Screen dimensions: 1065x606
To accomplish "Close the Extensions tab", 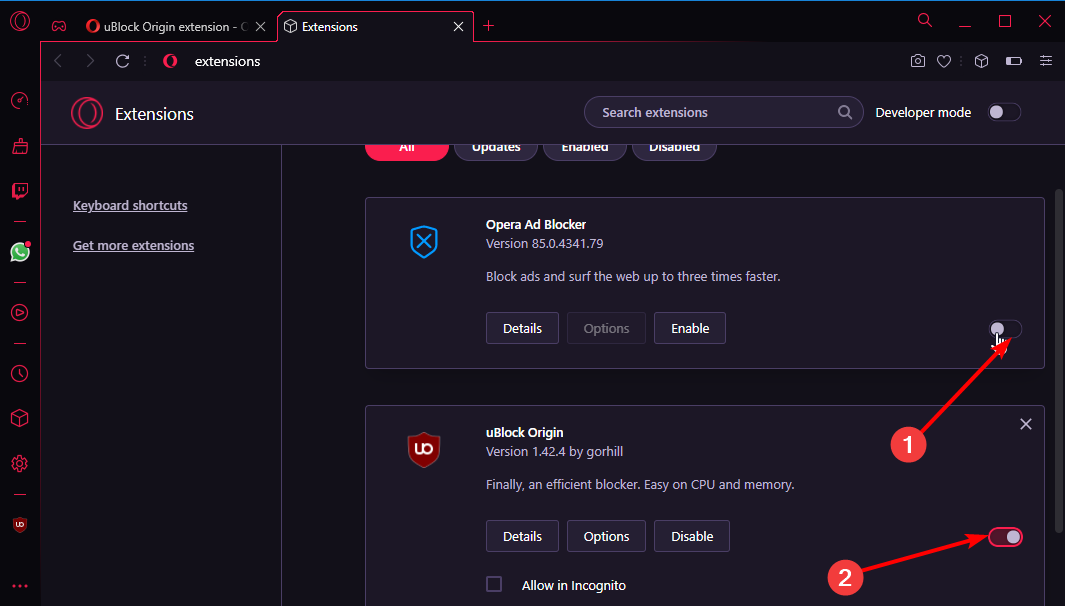I will [458, 26].
